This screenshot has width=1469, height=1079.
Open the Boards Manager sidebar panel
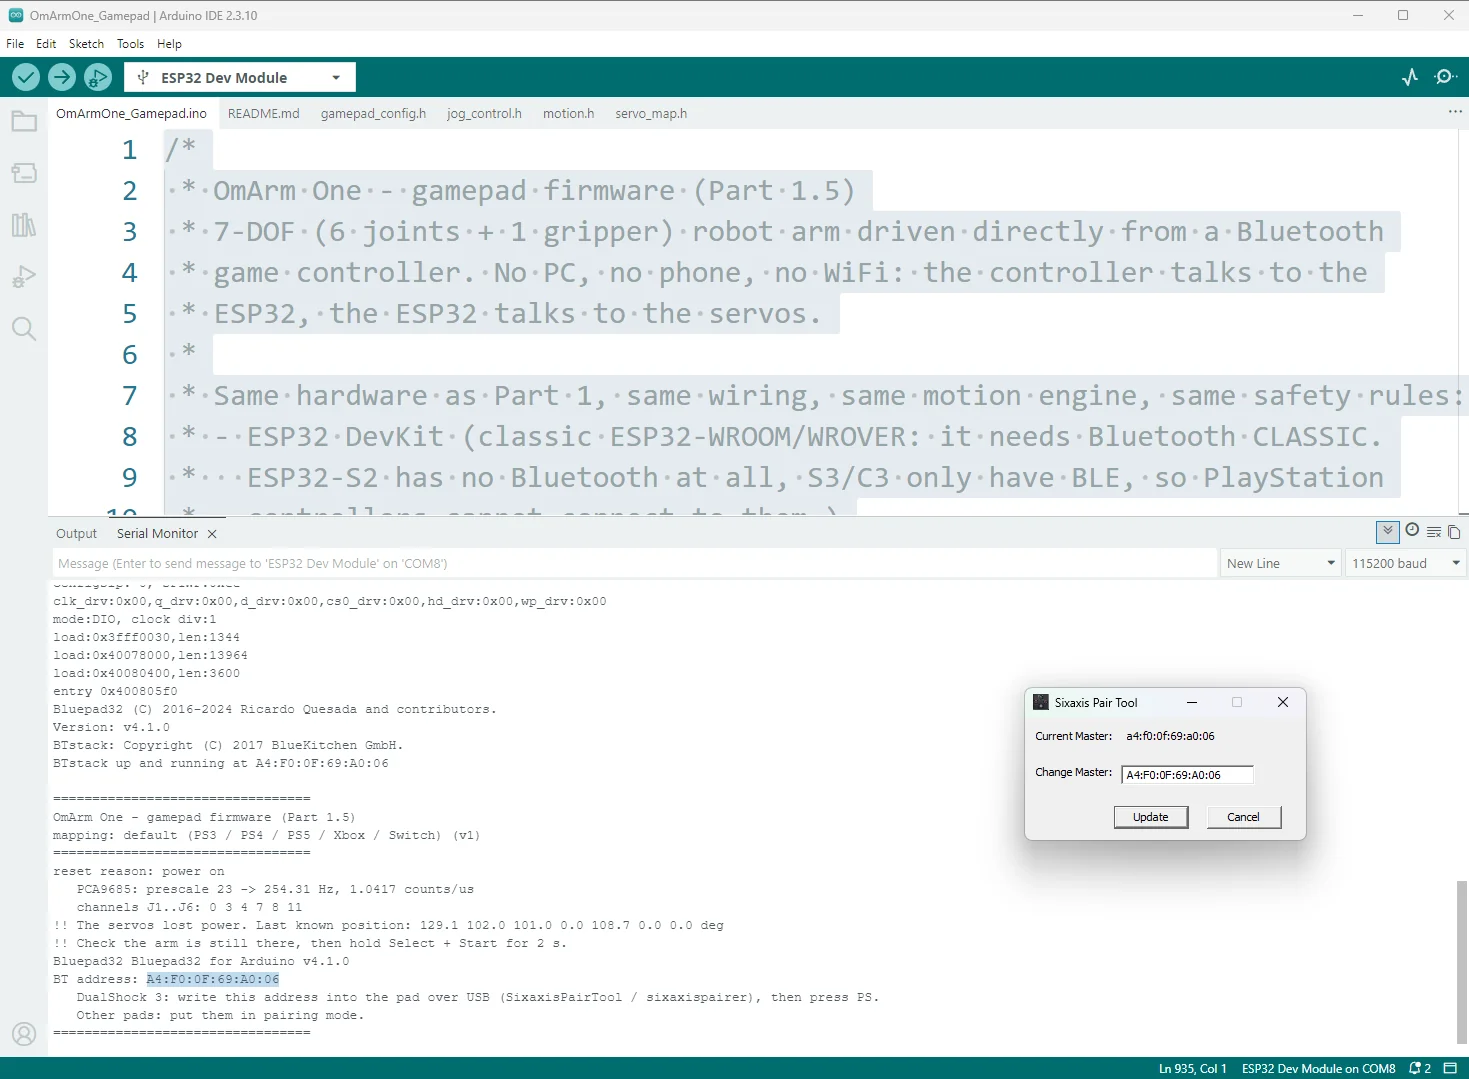[x=24, y=173]
